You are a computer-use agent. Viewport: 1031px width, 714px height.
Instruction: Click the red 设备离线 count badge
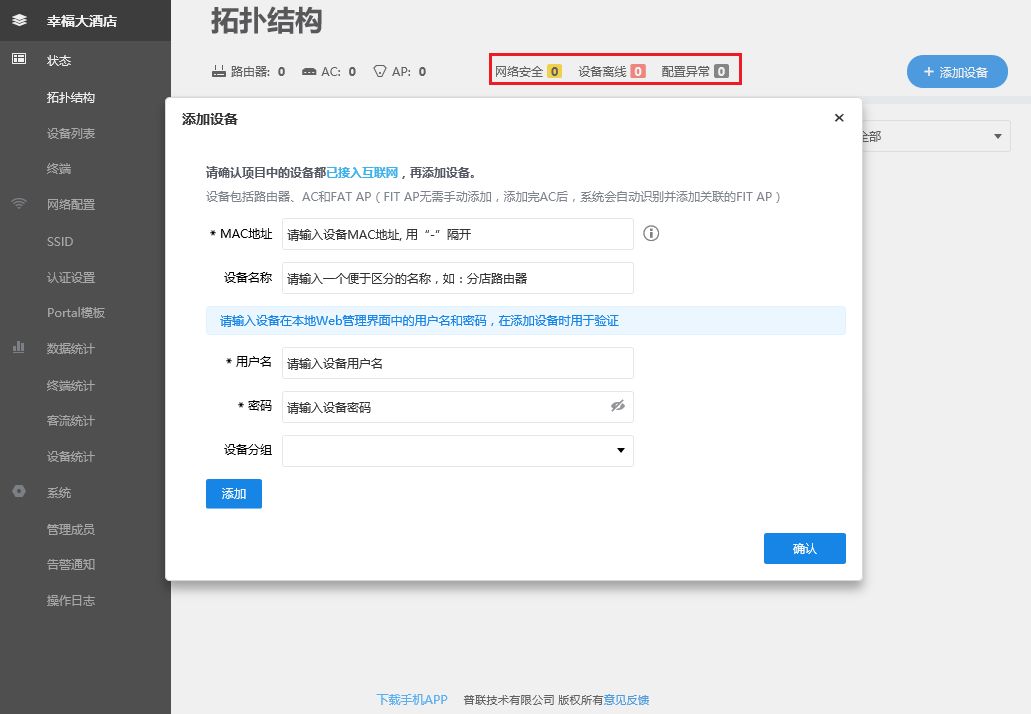click(x=638, y=71)
